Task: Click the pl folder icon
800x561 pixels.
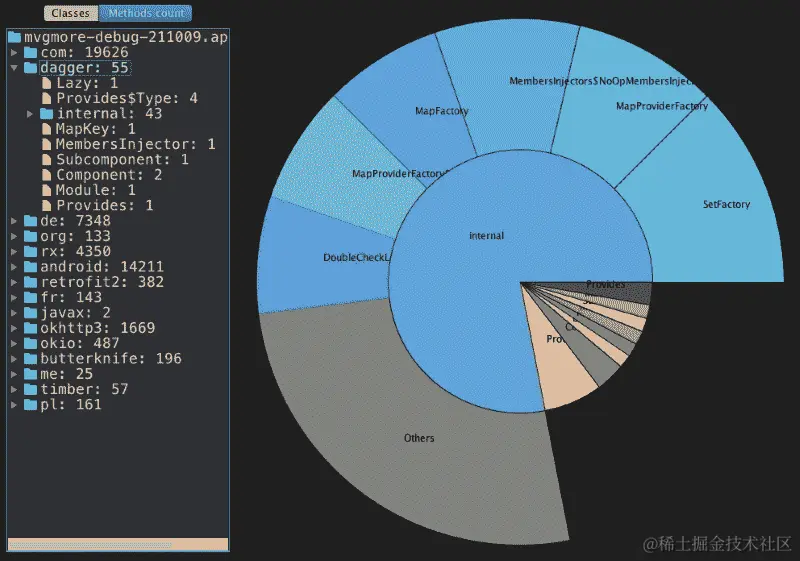Action: point(31,404)
